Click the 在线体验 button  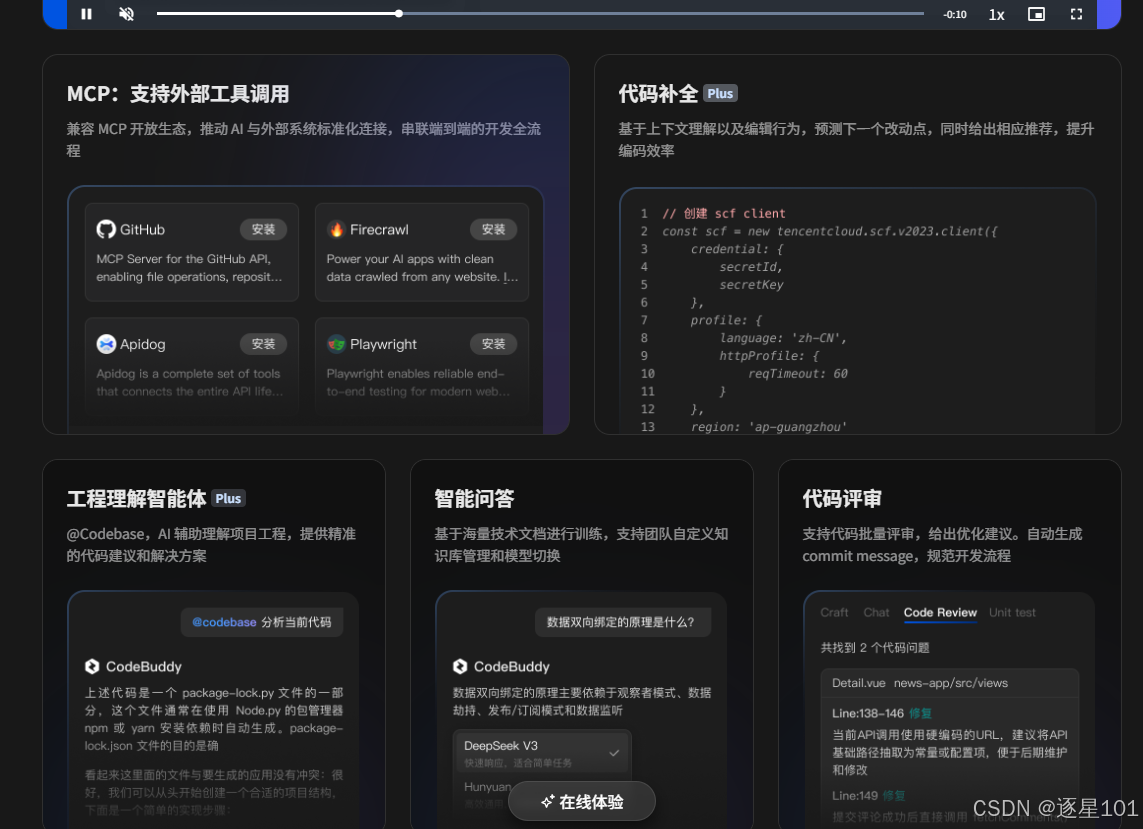pos(580,801)
